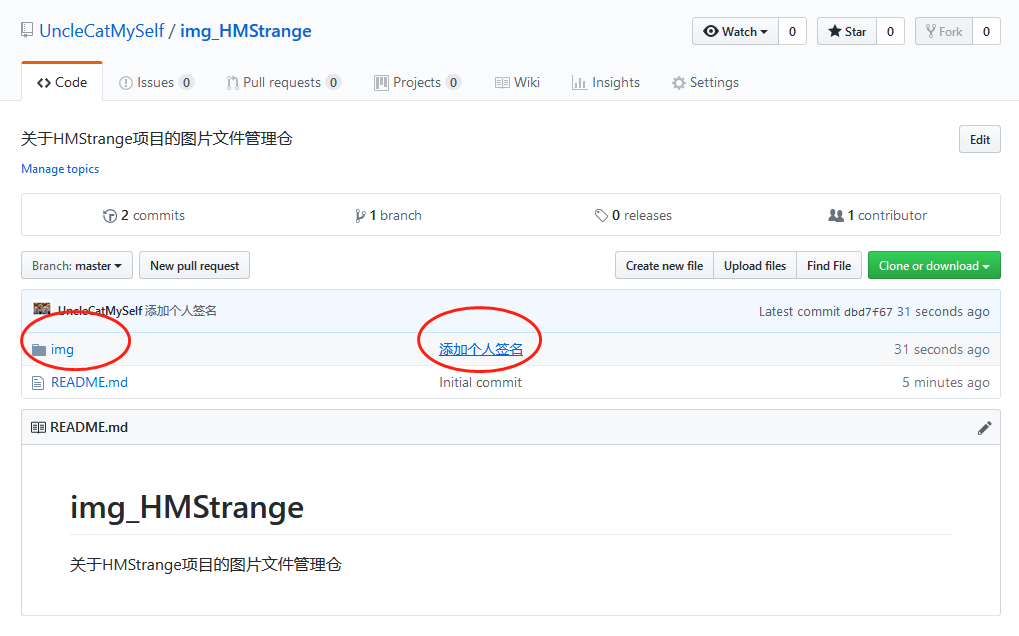Click the folder icon beside img

coord(39,350)
